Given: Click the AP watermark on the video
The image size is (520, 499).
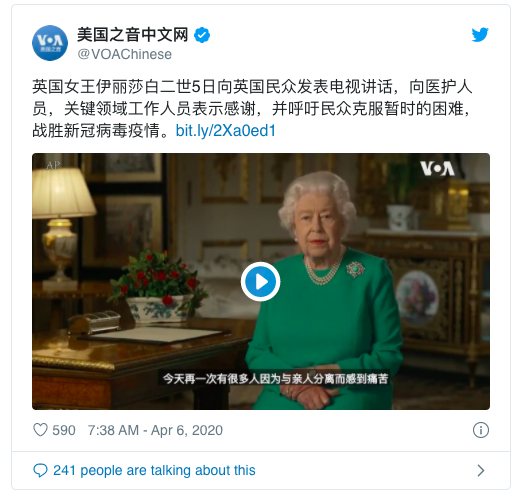Looking at the screenshot, I should pyautogui.click(x=53, y=165).
